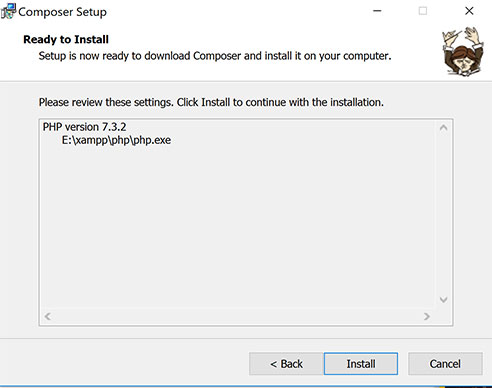Click the settings box scroll right arrow
The image size is (492, 388).
point(426,316)
